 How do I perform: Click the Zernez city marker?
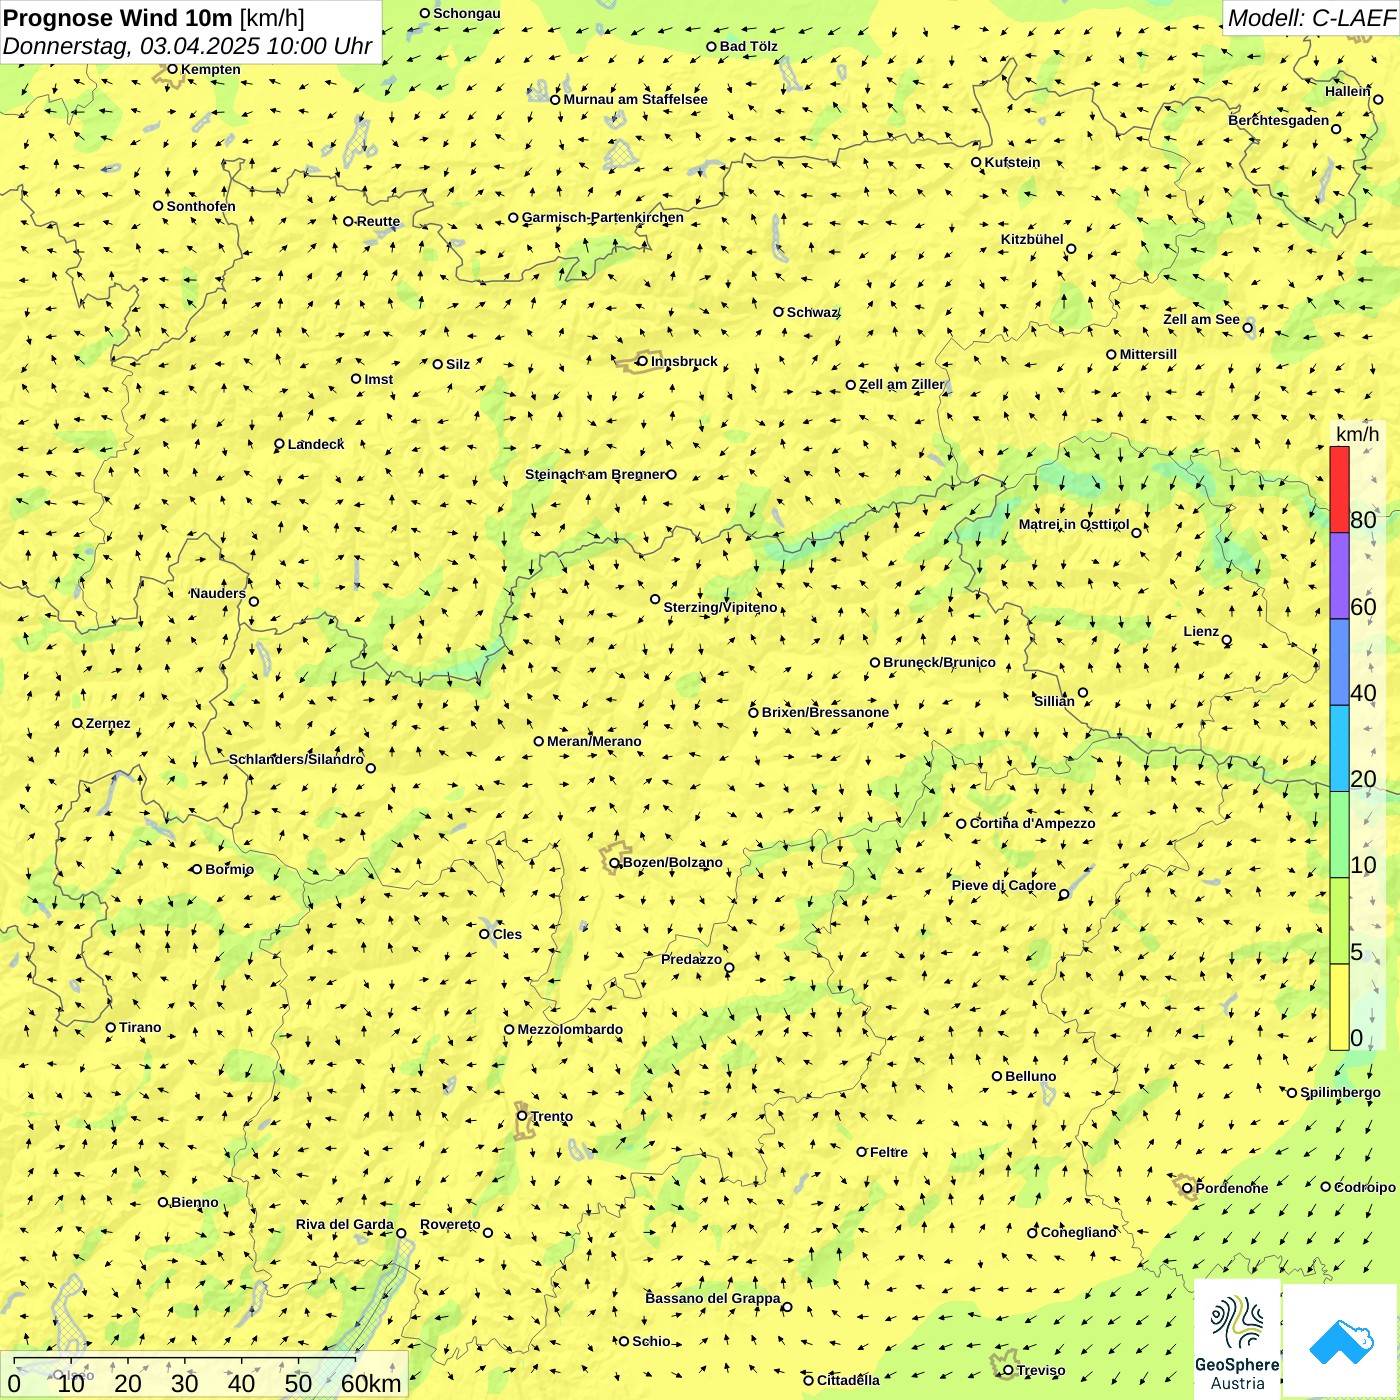click(x=77, y=723)
